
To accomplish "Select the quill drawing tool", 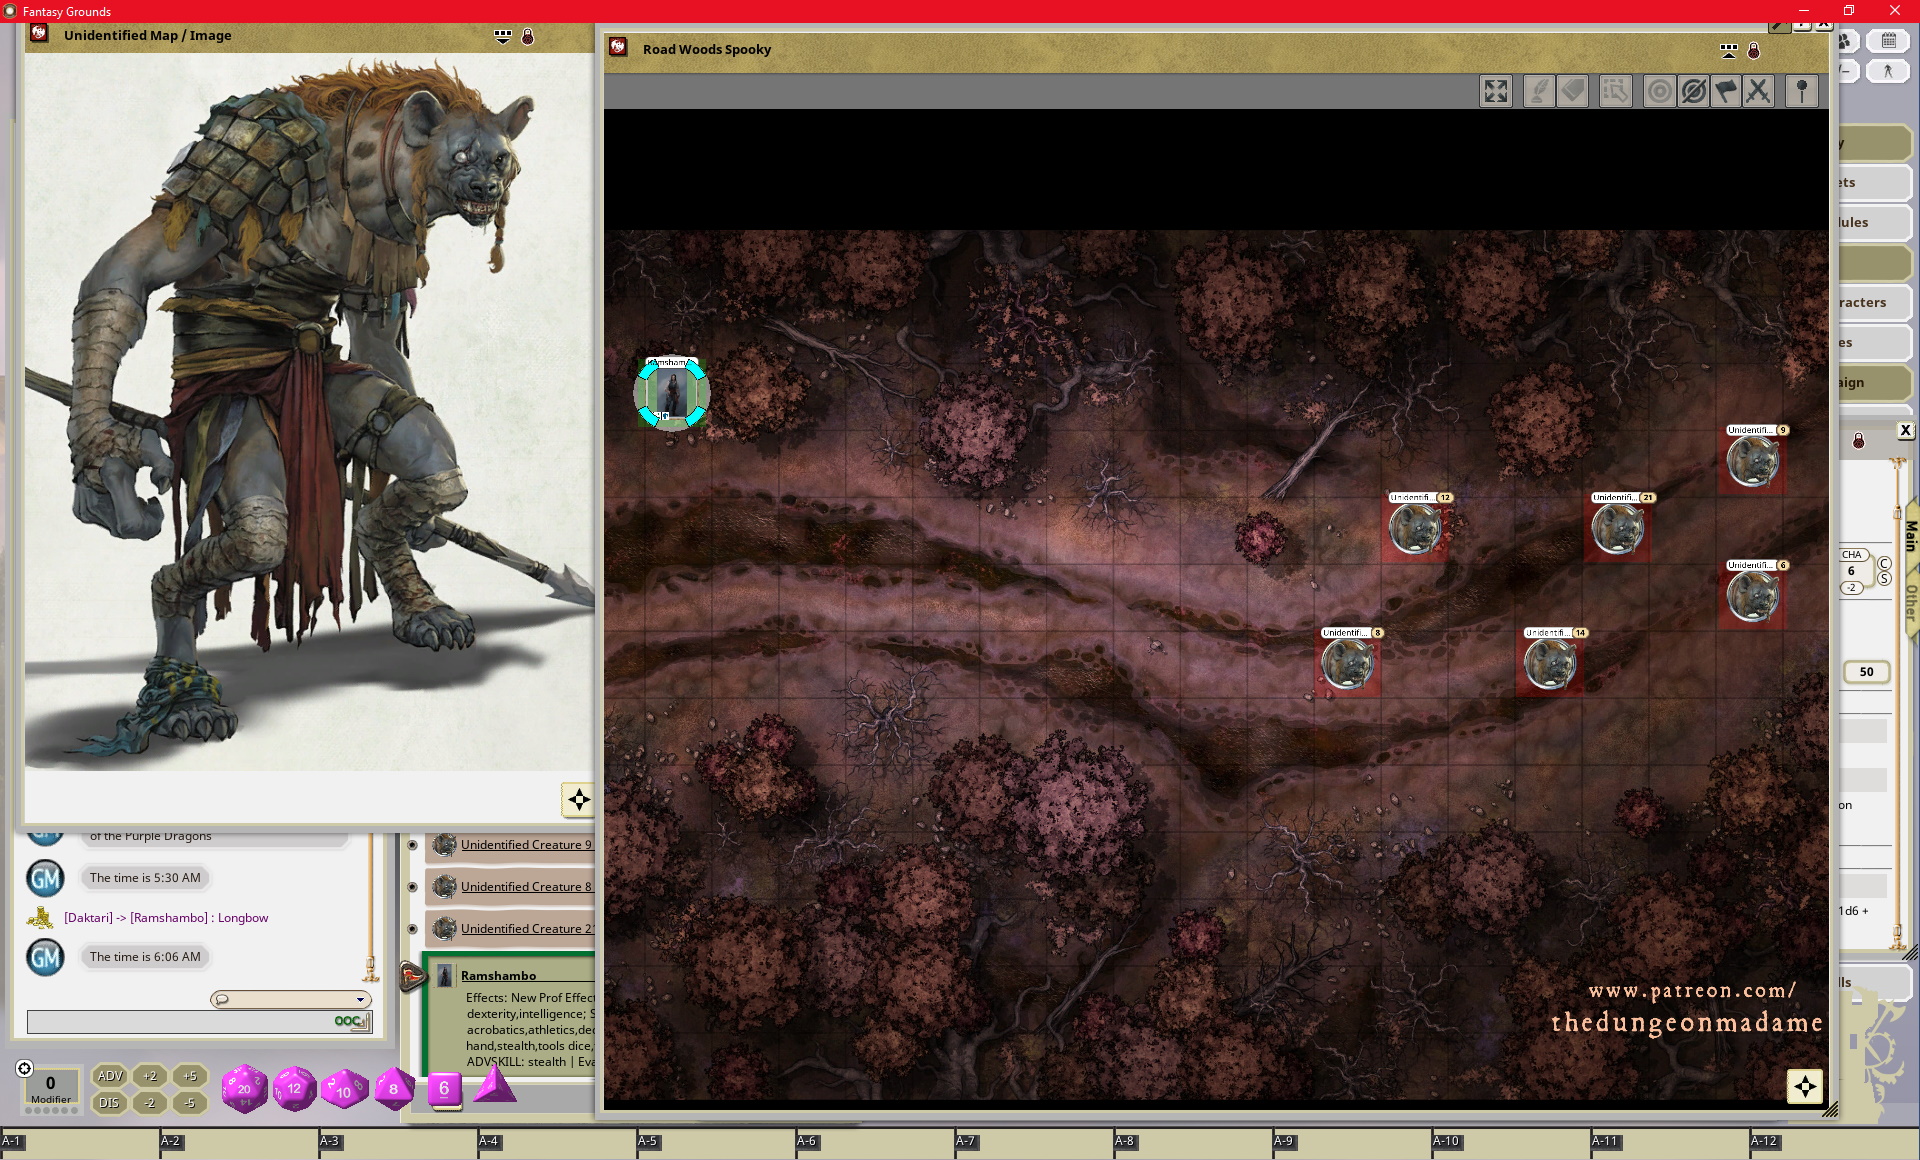I will pos(1538,92).
